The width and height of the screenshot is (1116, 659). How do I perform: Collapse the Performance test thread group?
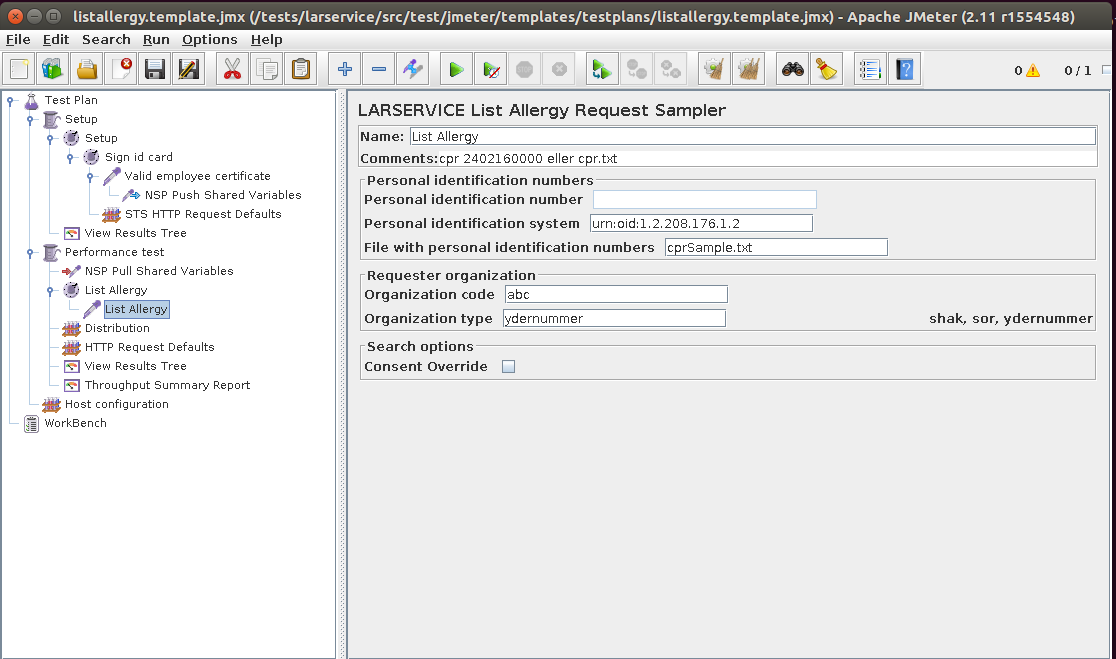(31, 253)
